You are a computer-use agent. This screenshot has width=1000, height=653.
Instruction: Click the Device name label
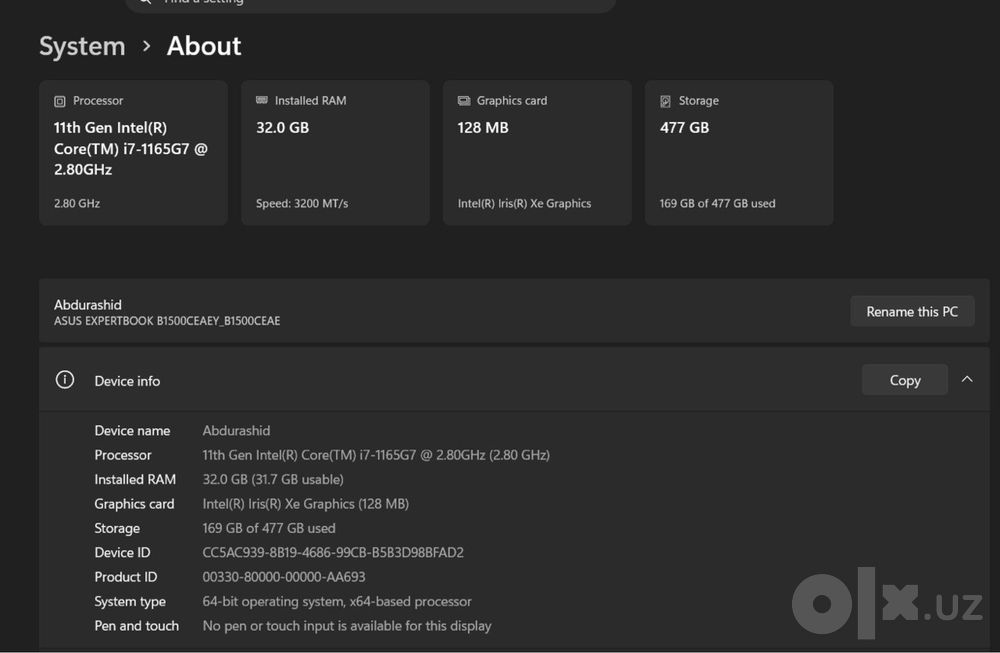(132, 430)
